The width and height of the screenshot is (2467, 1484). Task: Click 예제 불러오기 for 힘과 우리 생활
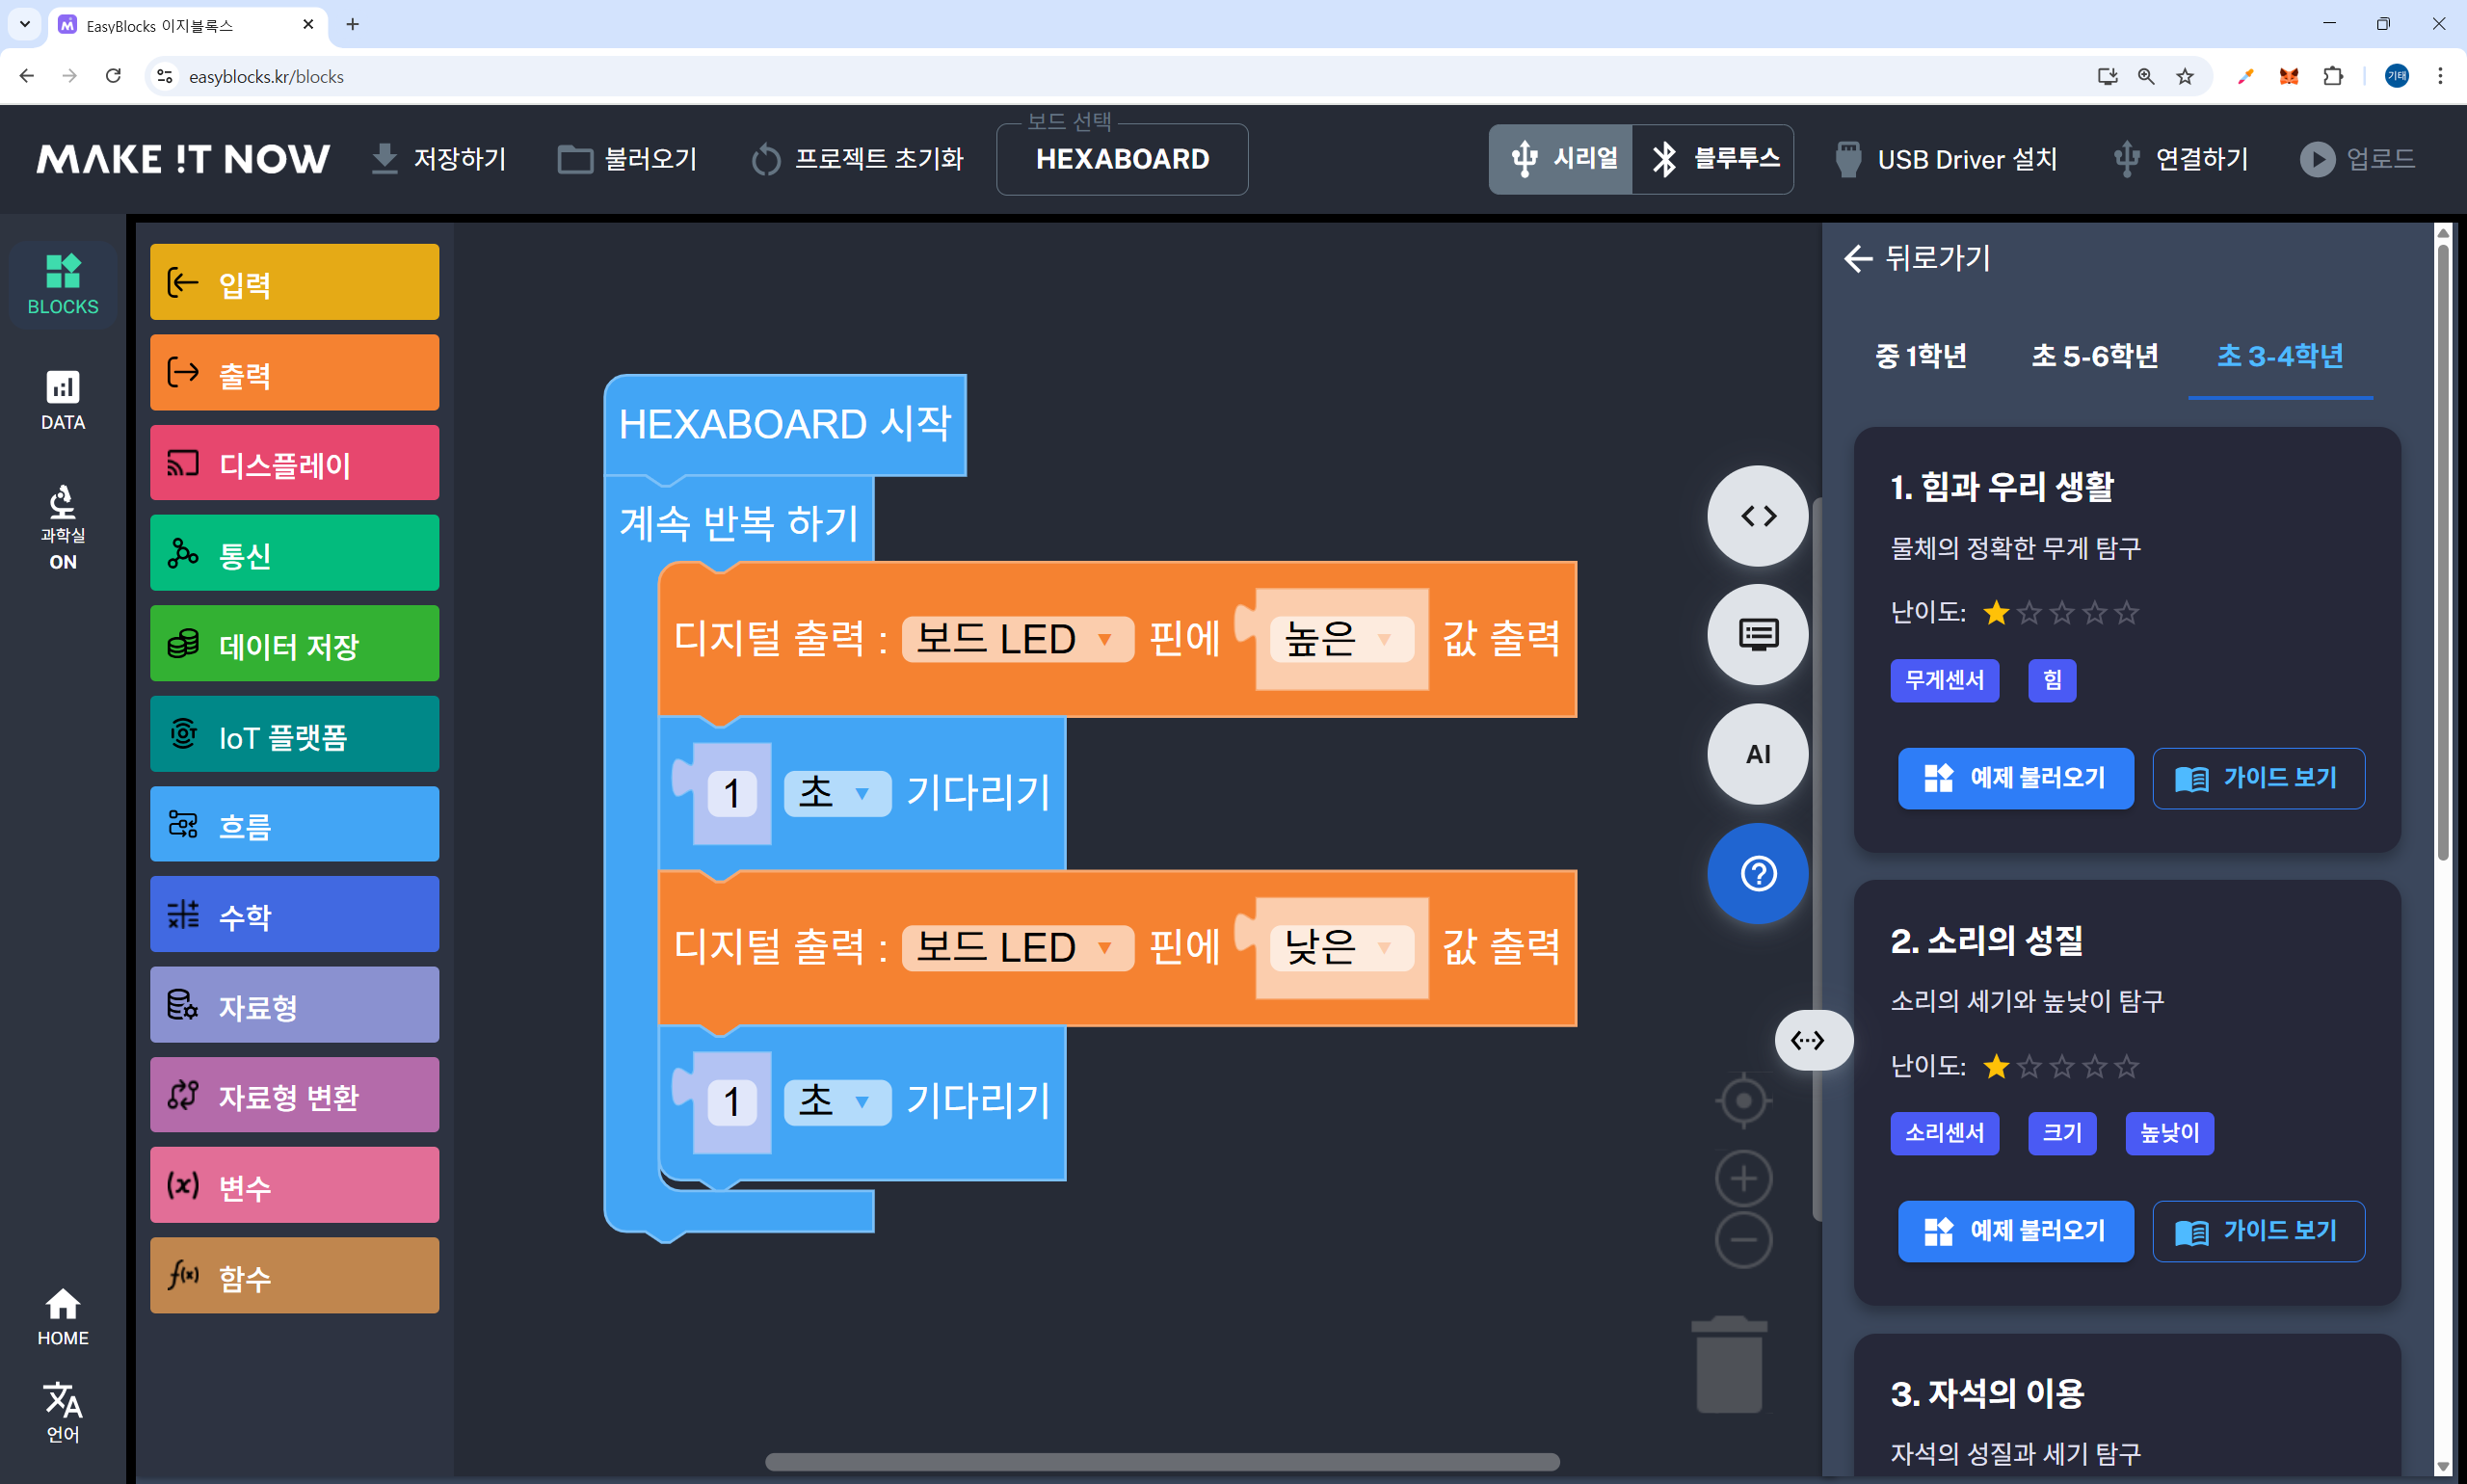pos(2015,778)
